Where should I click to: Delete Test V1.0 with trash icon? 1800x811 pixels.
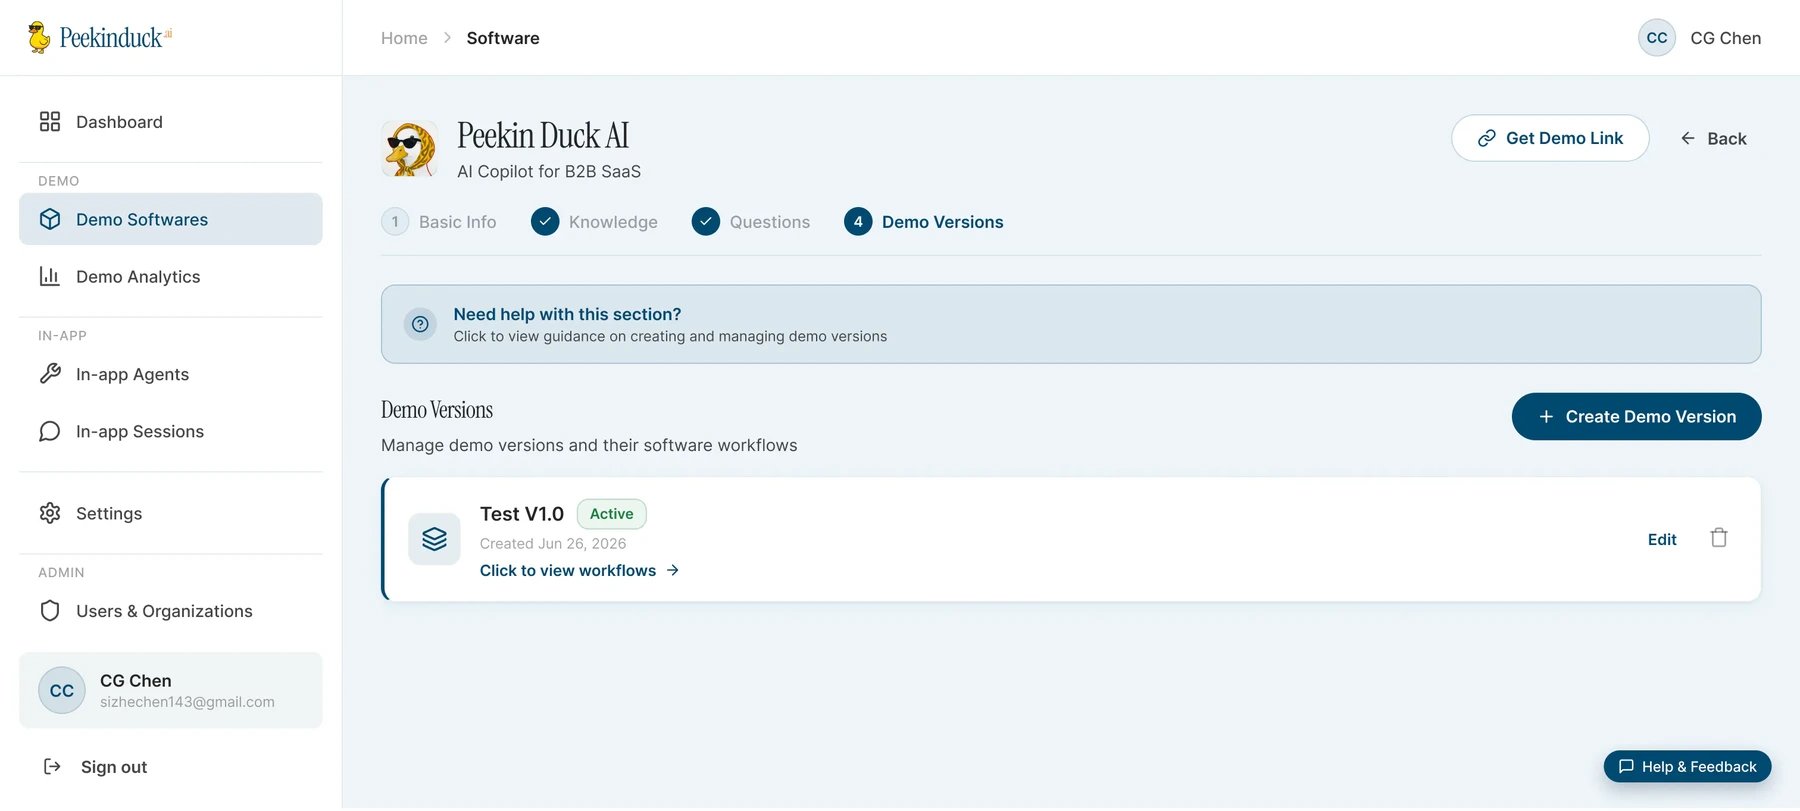click(1718, 538)
